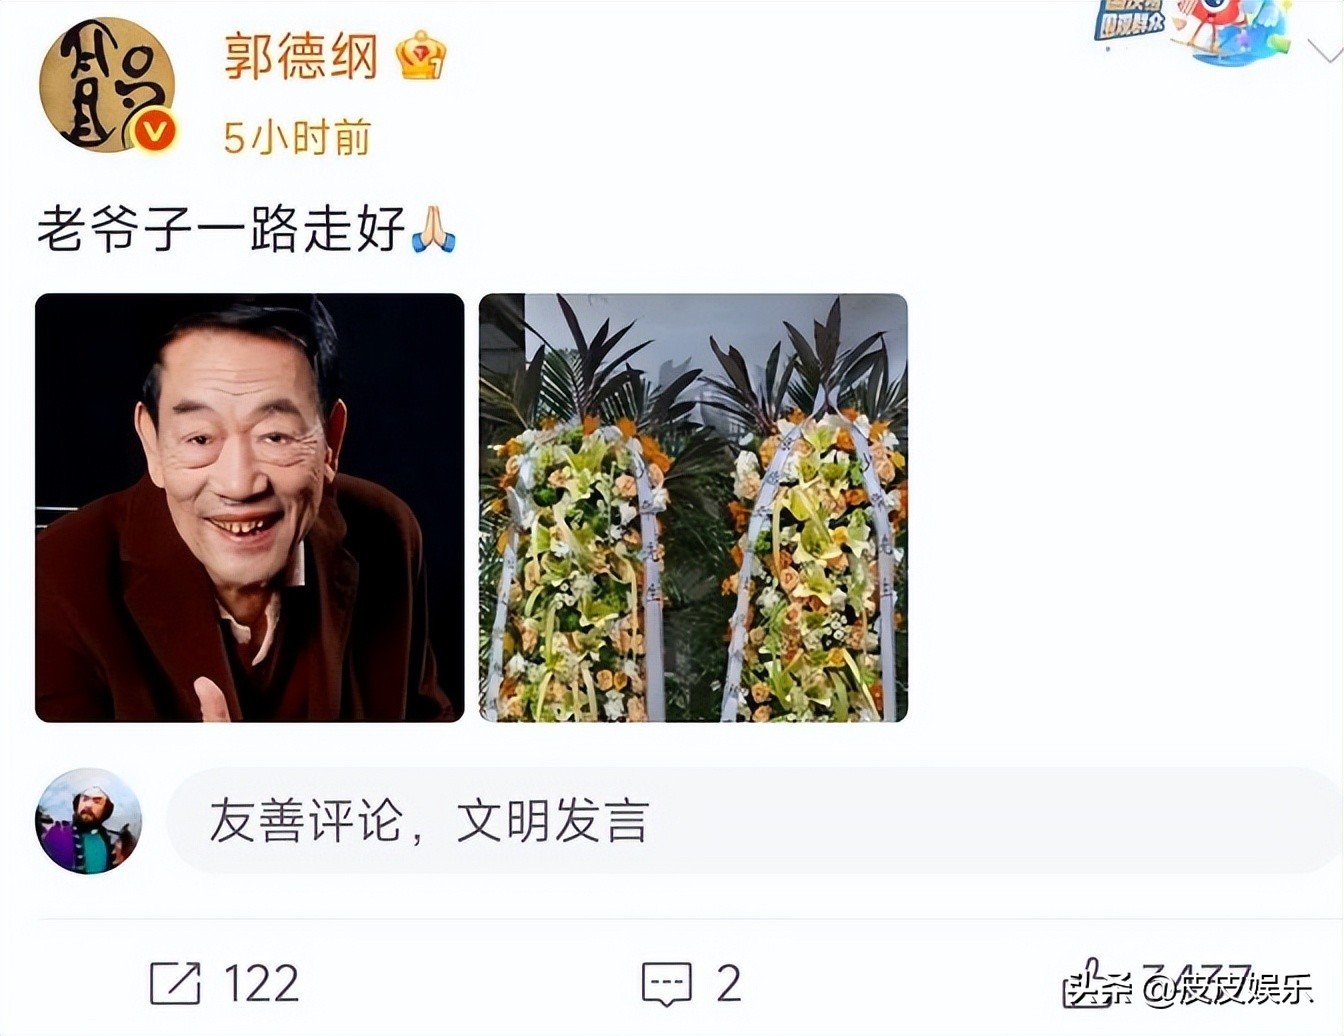View the flower wreaths photo
Image resolution: width=1344 pixels, height=1036 pixels.
693,508
